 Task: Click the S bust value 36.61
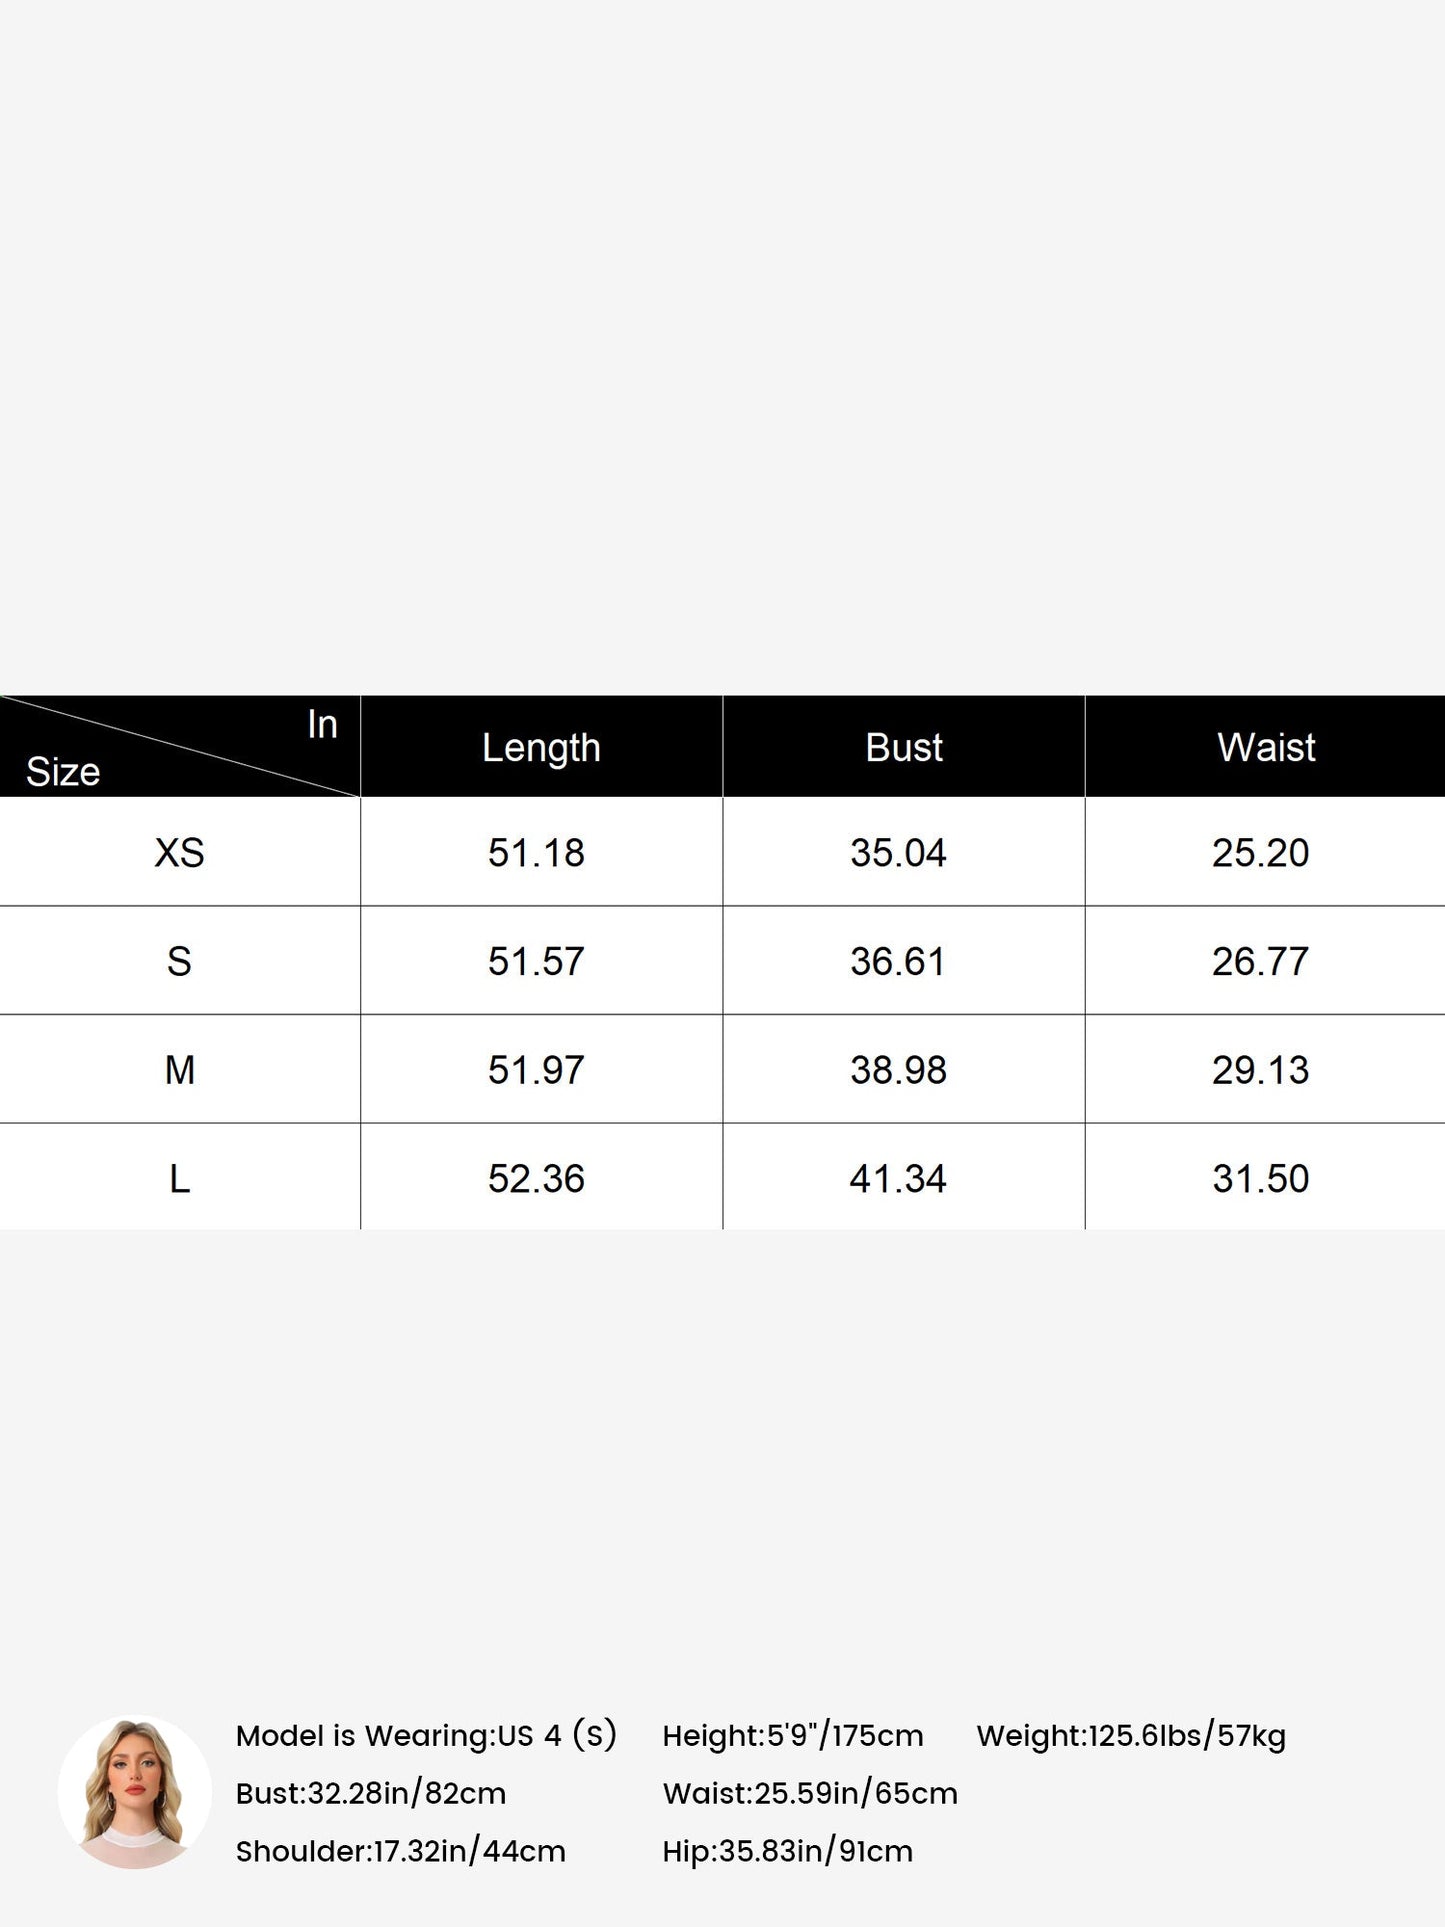pyautogui.click(x=898, y=962)
